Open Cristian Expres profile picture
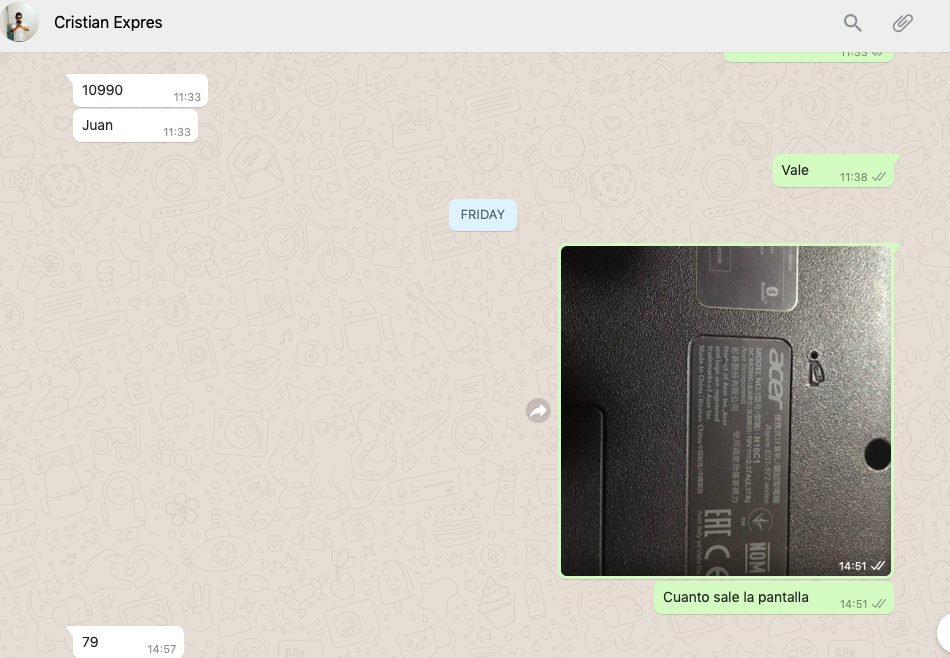The image size is (950, 658). coord(19,22)
